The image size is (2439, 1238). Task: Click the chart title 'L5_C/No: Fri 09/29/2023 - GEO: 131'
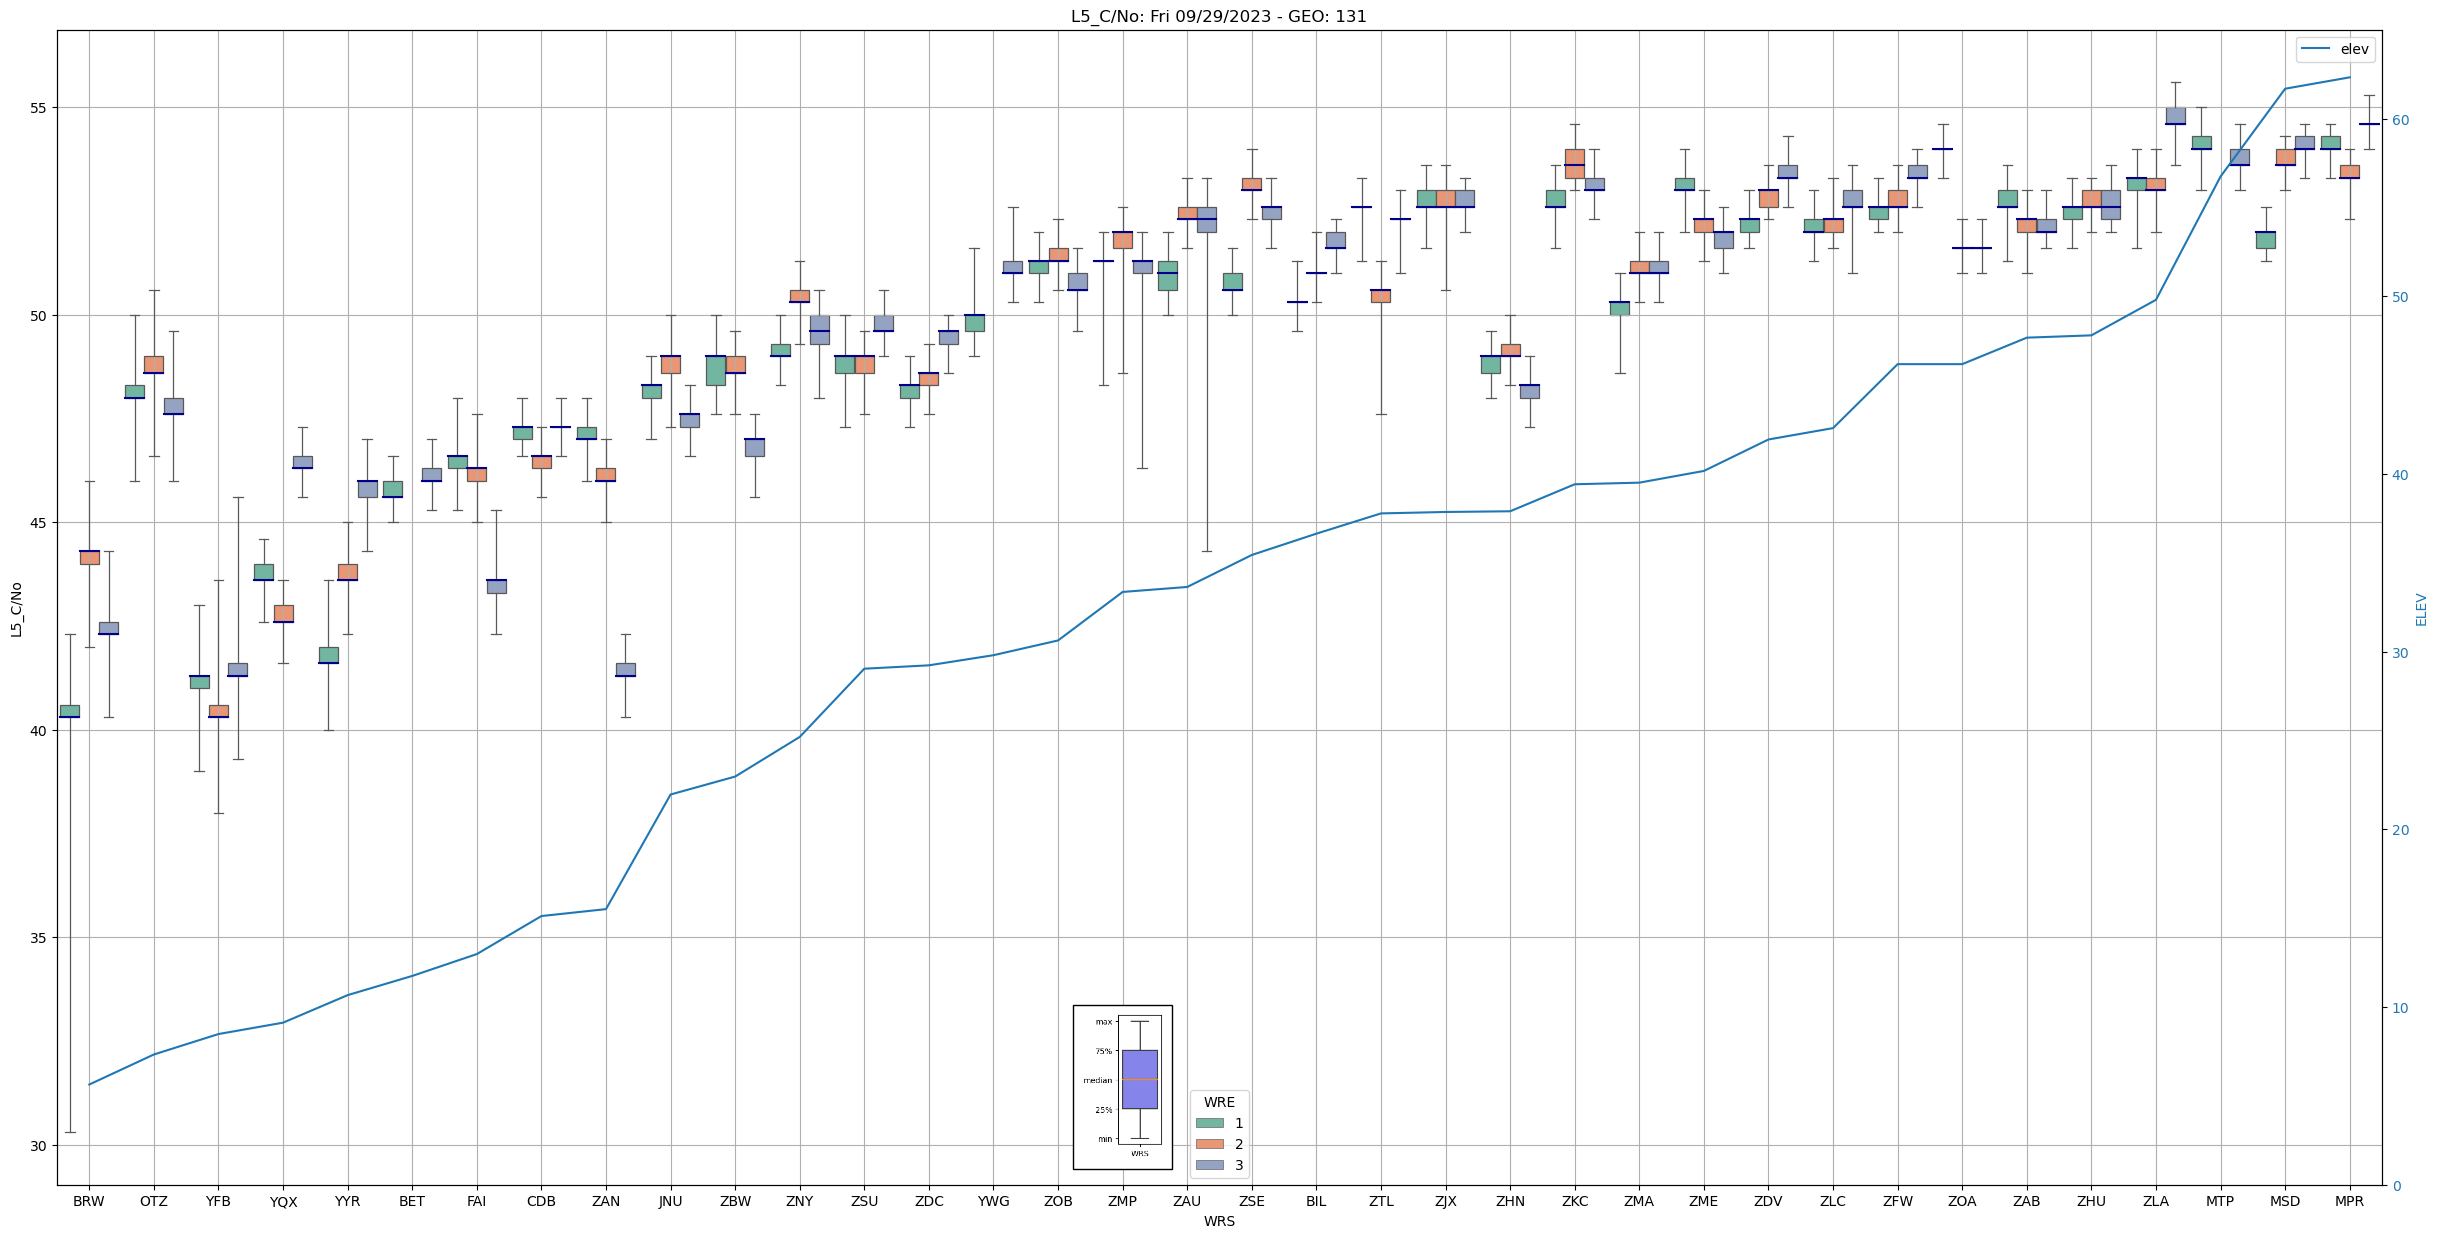point(1218,16)
